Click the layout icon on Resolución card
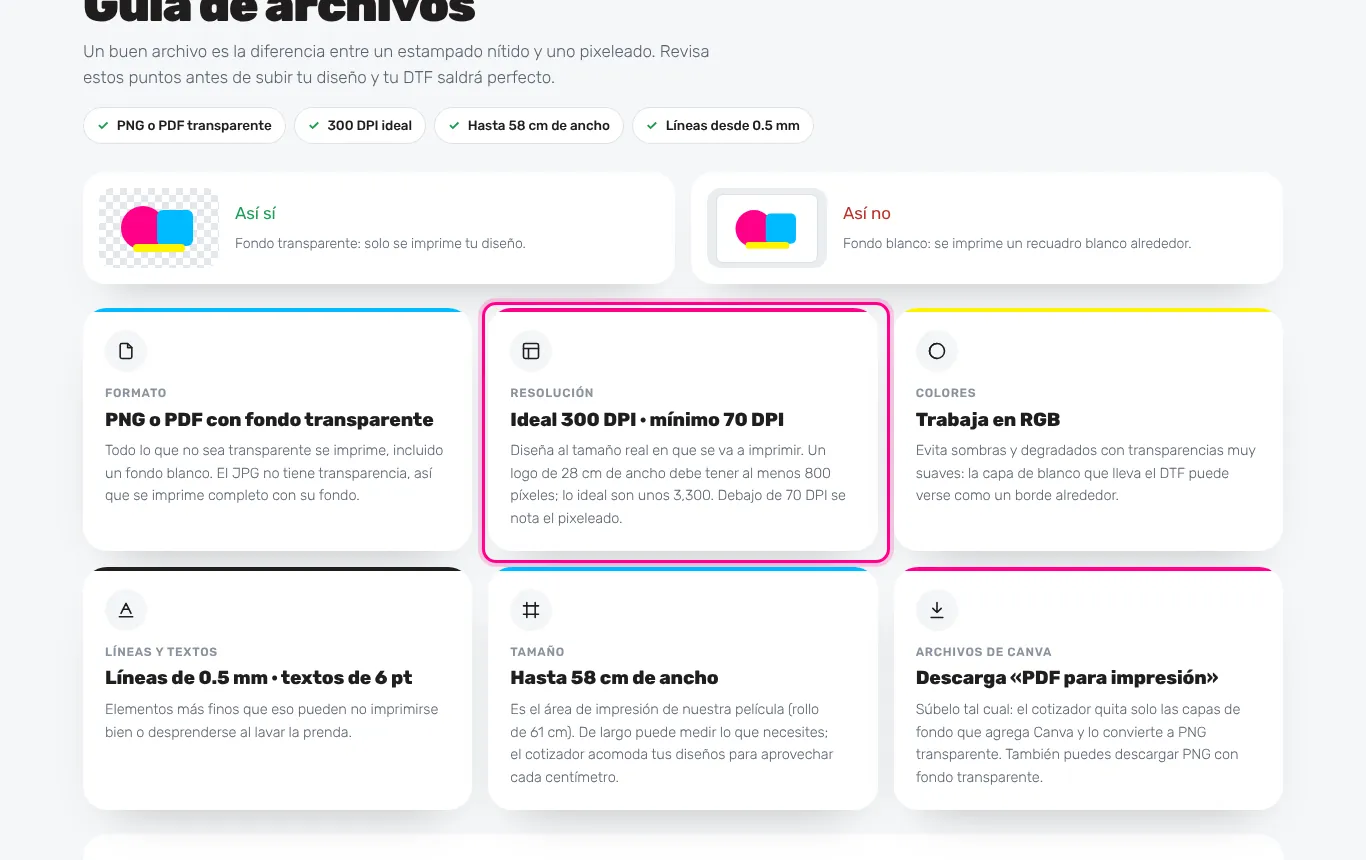Image resolution: width=1366 pixels, height=860 pixels. coord(531,351)
